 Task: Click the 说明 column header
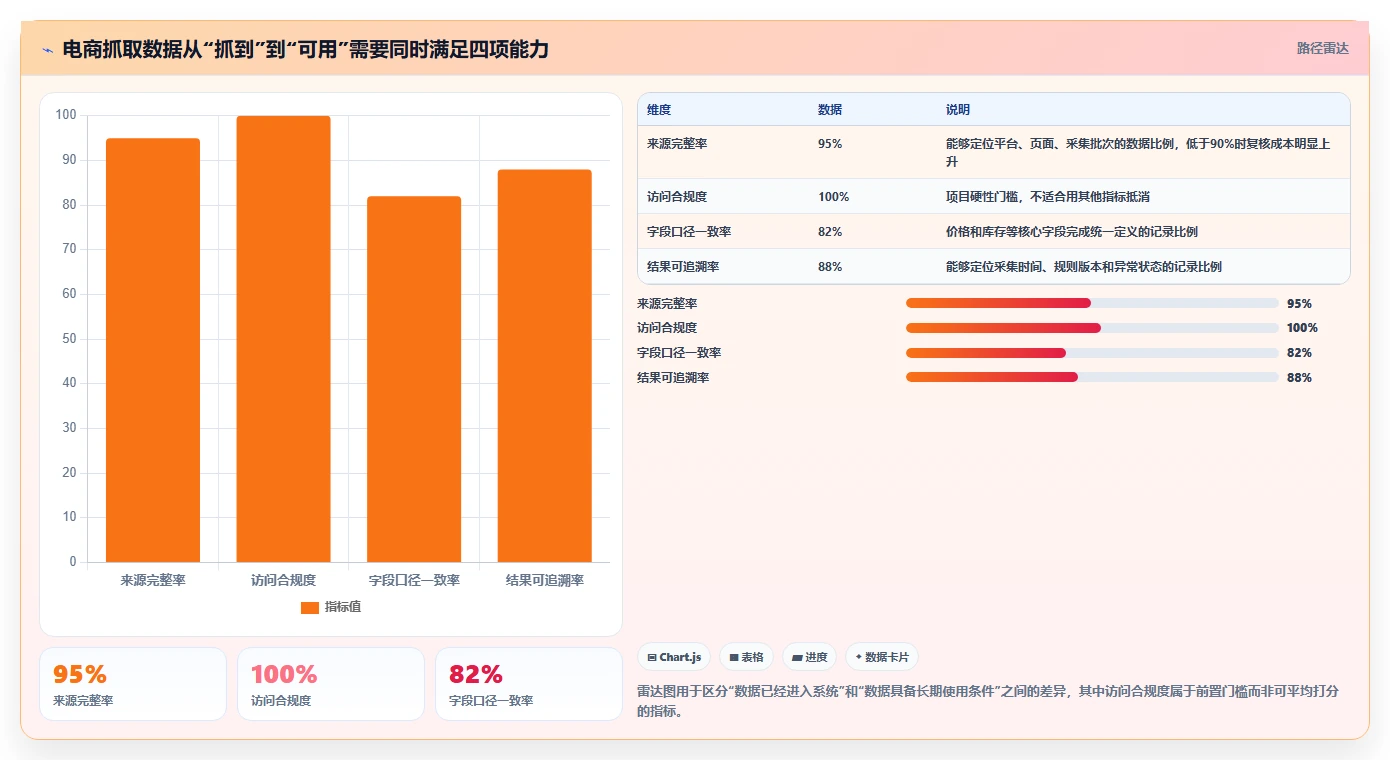(958, 110)
